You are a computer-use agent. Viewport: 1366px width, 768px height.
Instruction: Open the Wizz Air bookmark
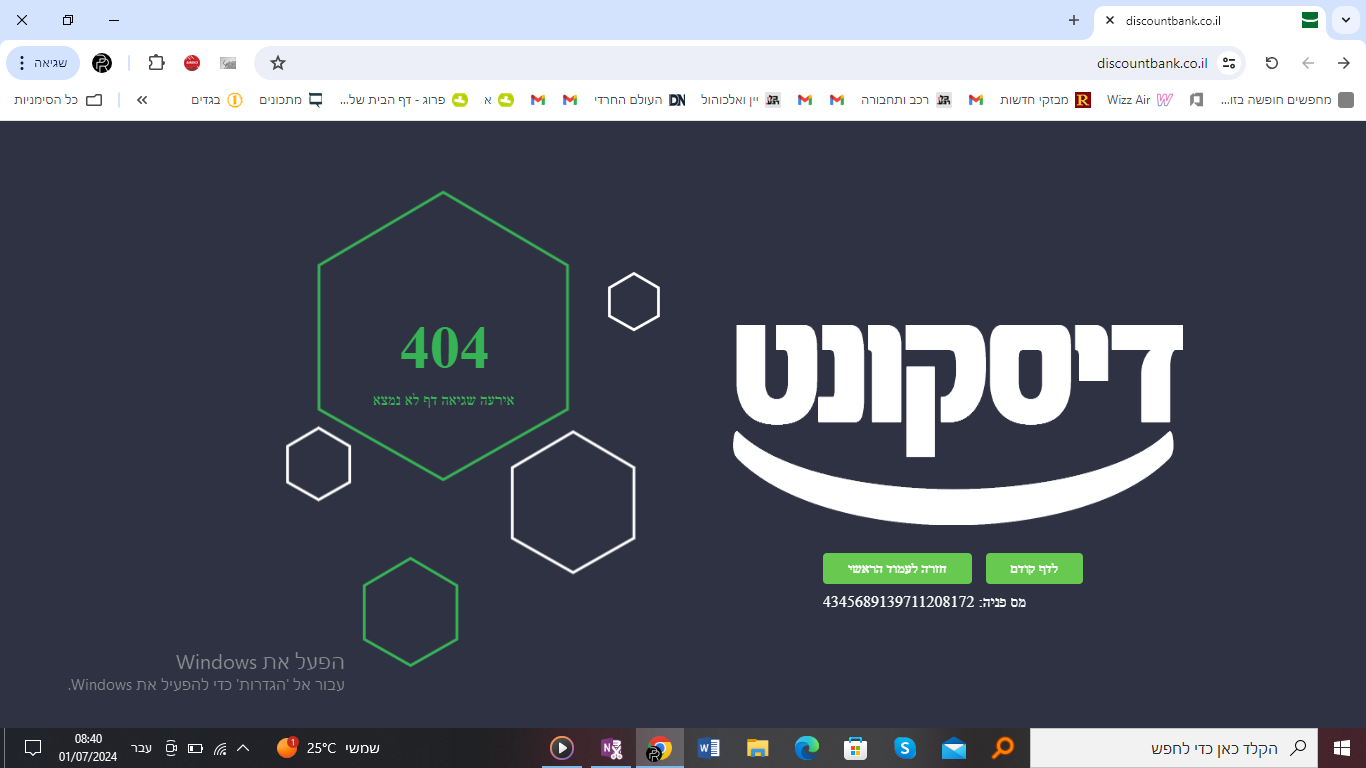point(1139,100)
